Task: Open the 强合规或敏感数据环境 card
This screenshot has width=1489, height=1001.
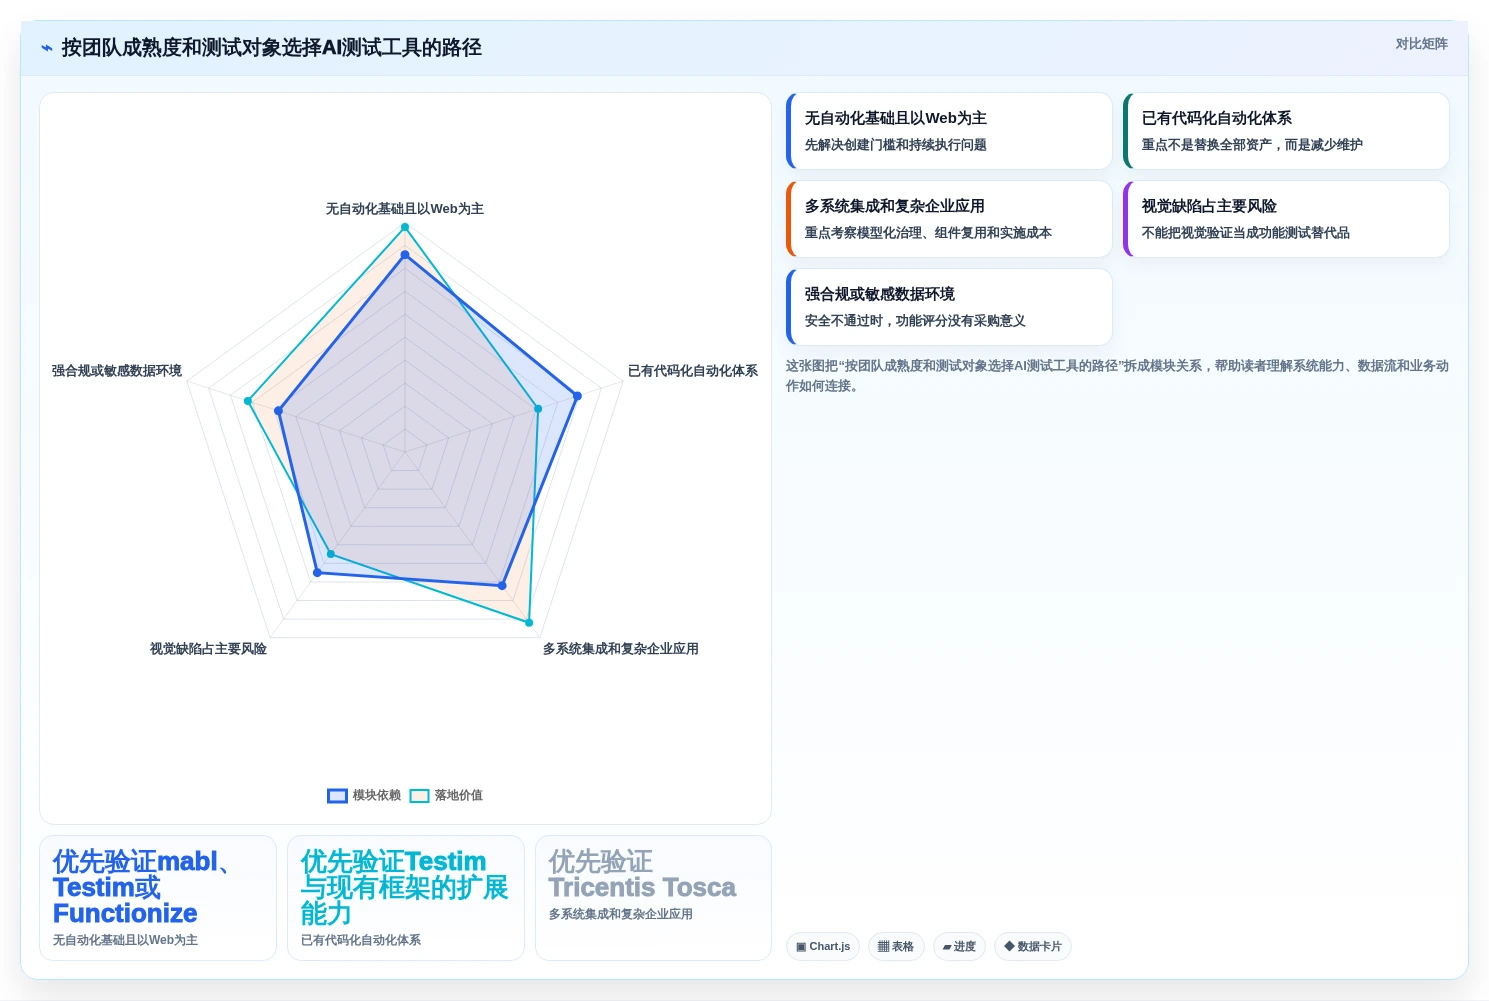Action: coord(949,307)
